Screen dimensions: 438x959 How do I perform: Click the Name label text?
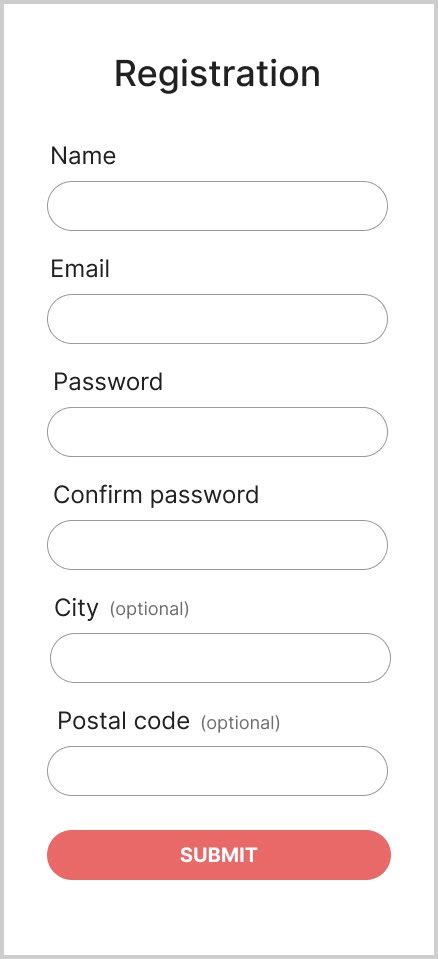pyautogui.click(x=83, y=156)
